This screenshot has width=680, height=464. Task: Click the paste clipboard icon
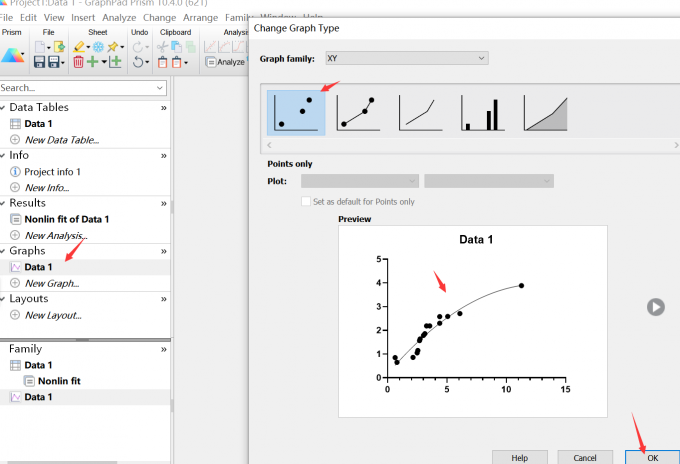coord(162,62)
